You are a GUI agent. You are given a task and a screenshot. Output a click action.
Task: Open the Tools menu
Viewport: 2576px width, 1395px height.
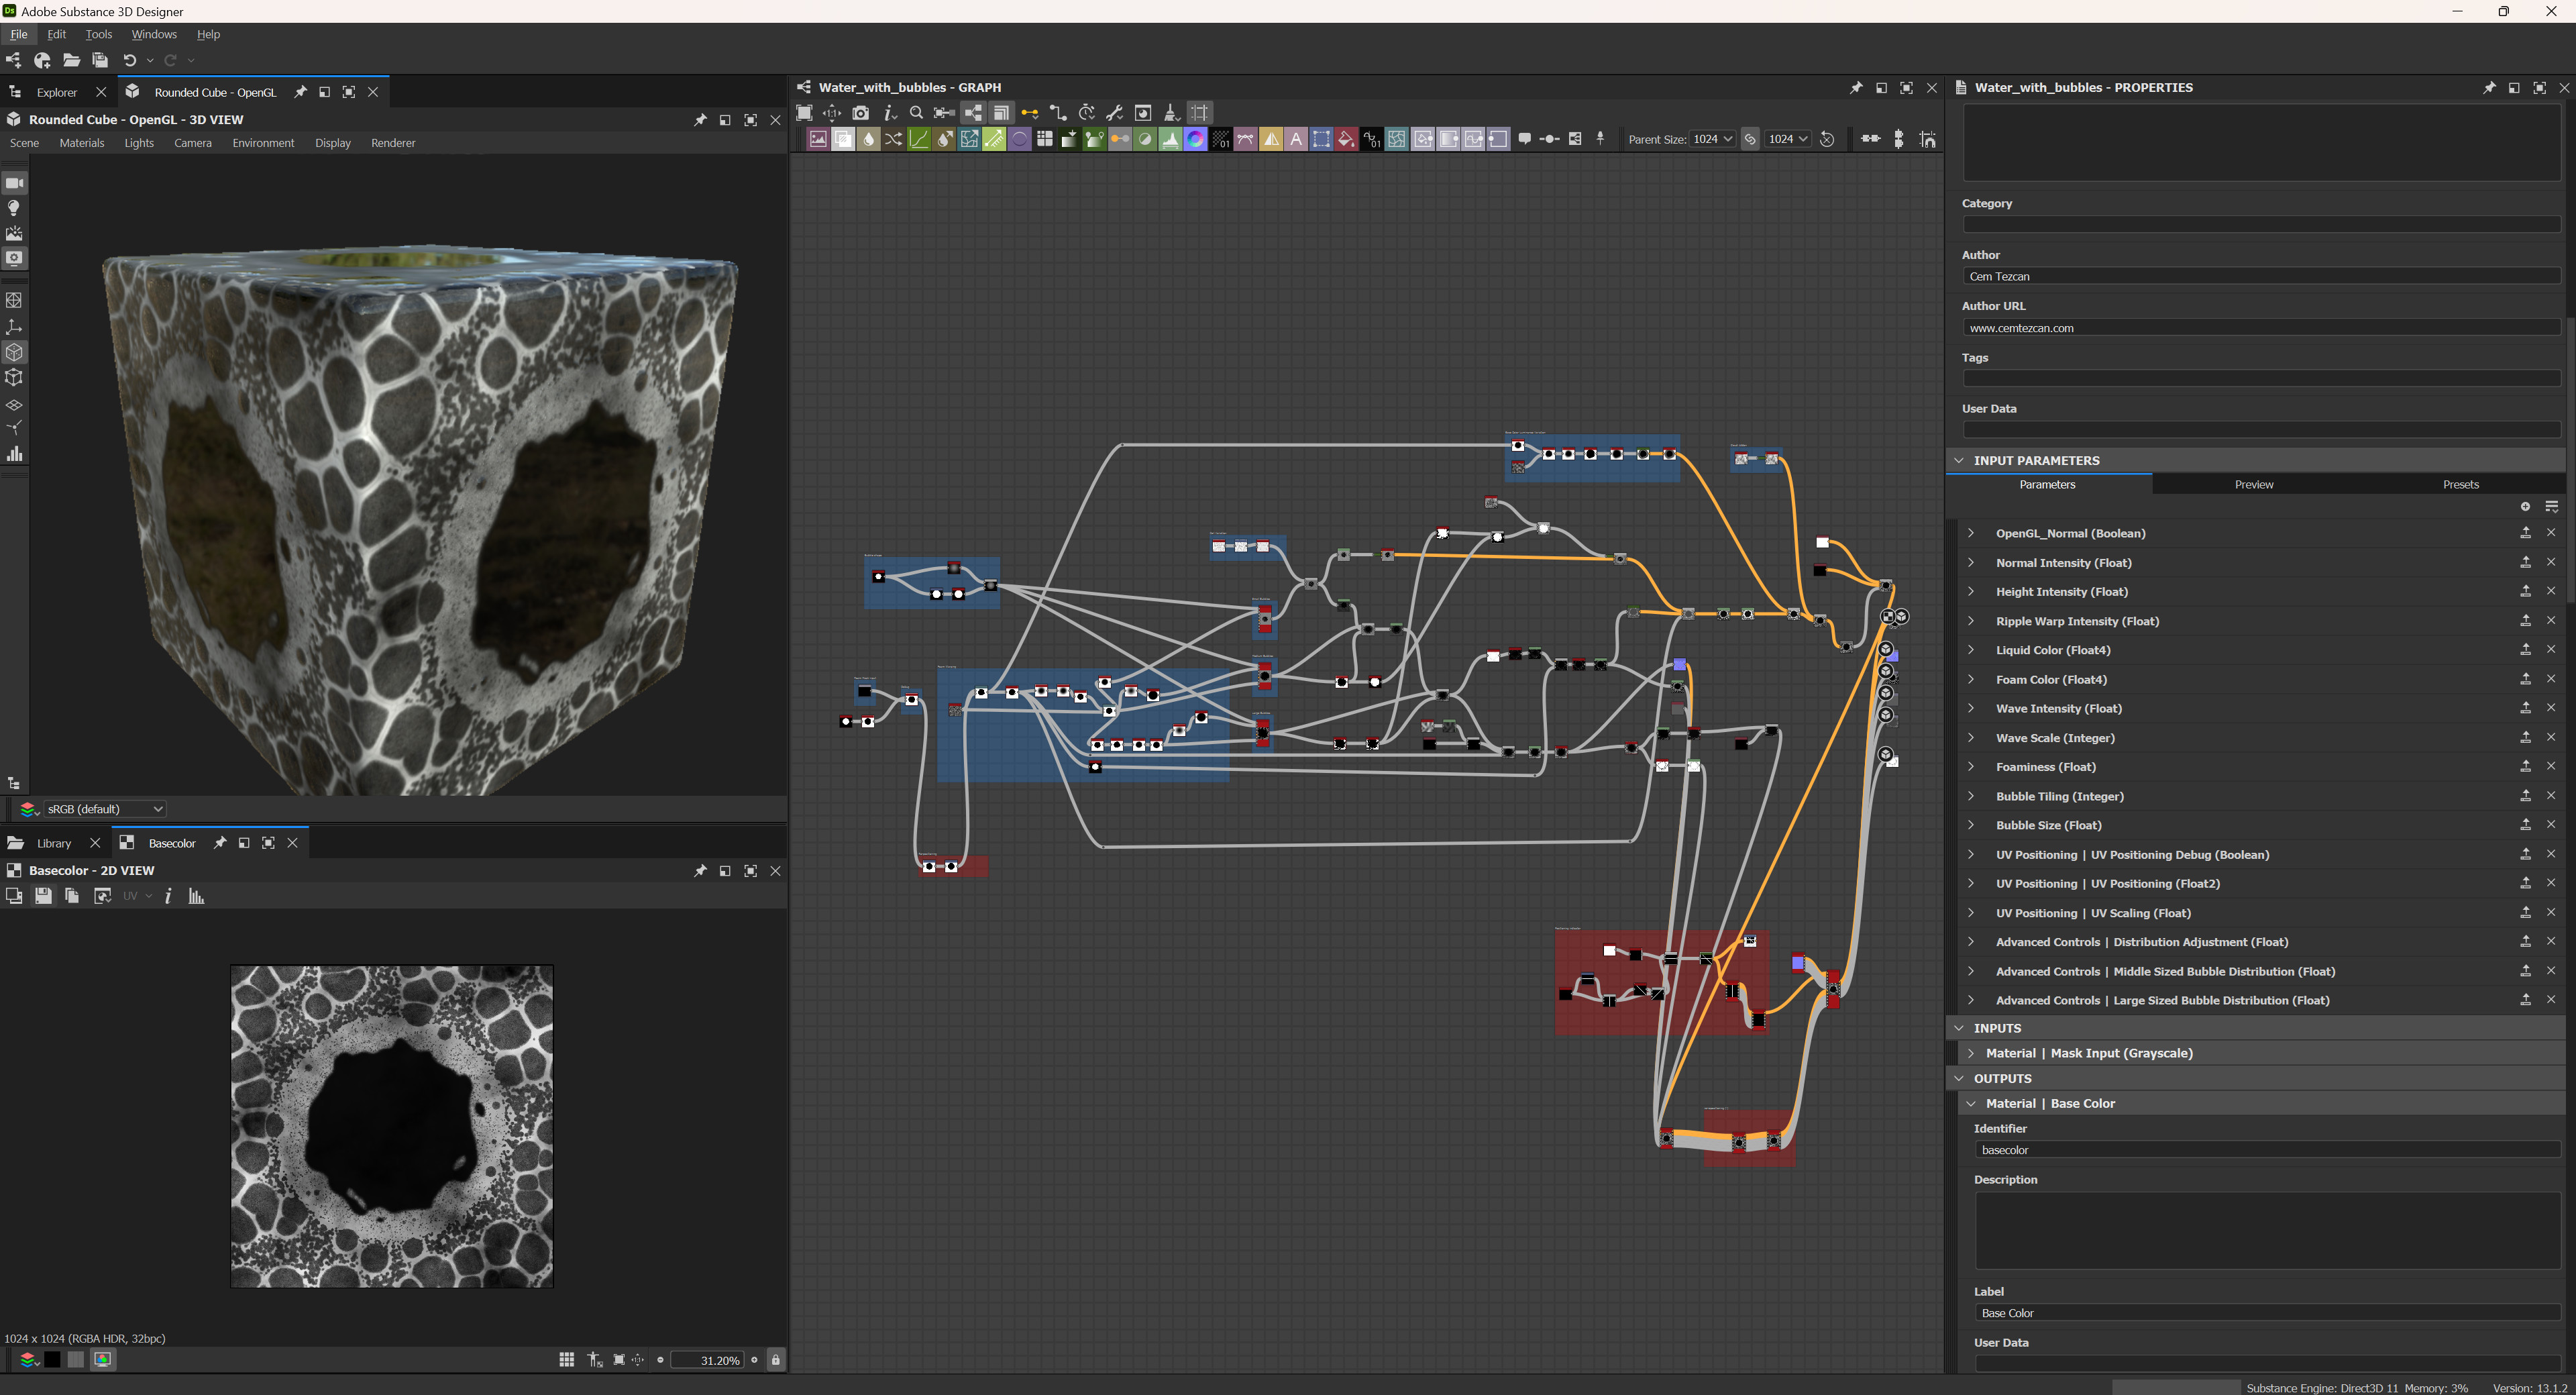coord(99,34)
